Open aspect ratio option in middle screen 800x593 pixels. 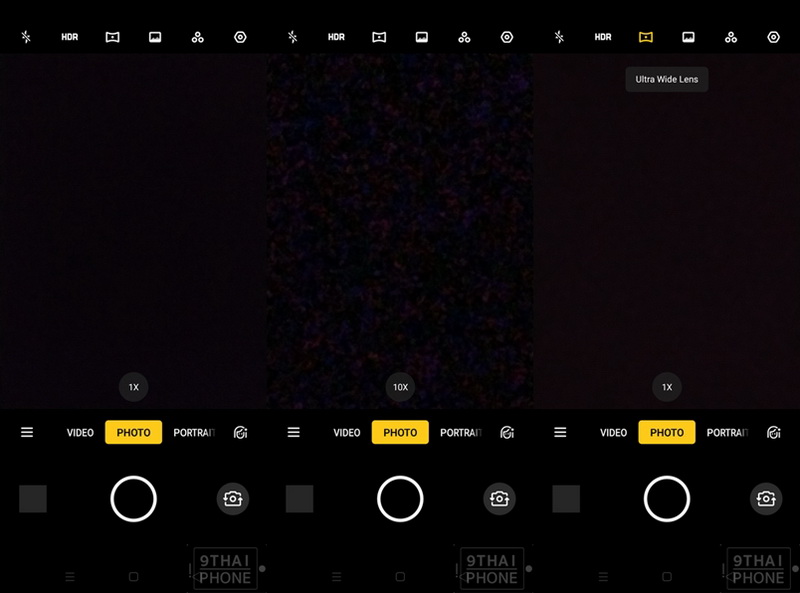[x=421, y=37]
